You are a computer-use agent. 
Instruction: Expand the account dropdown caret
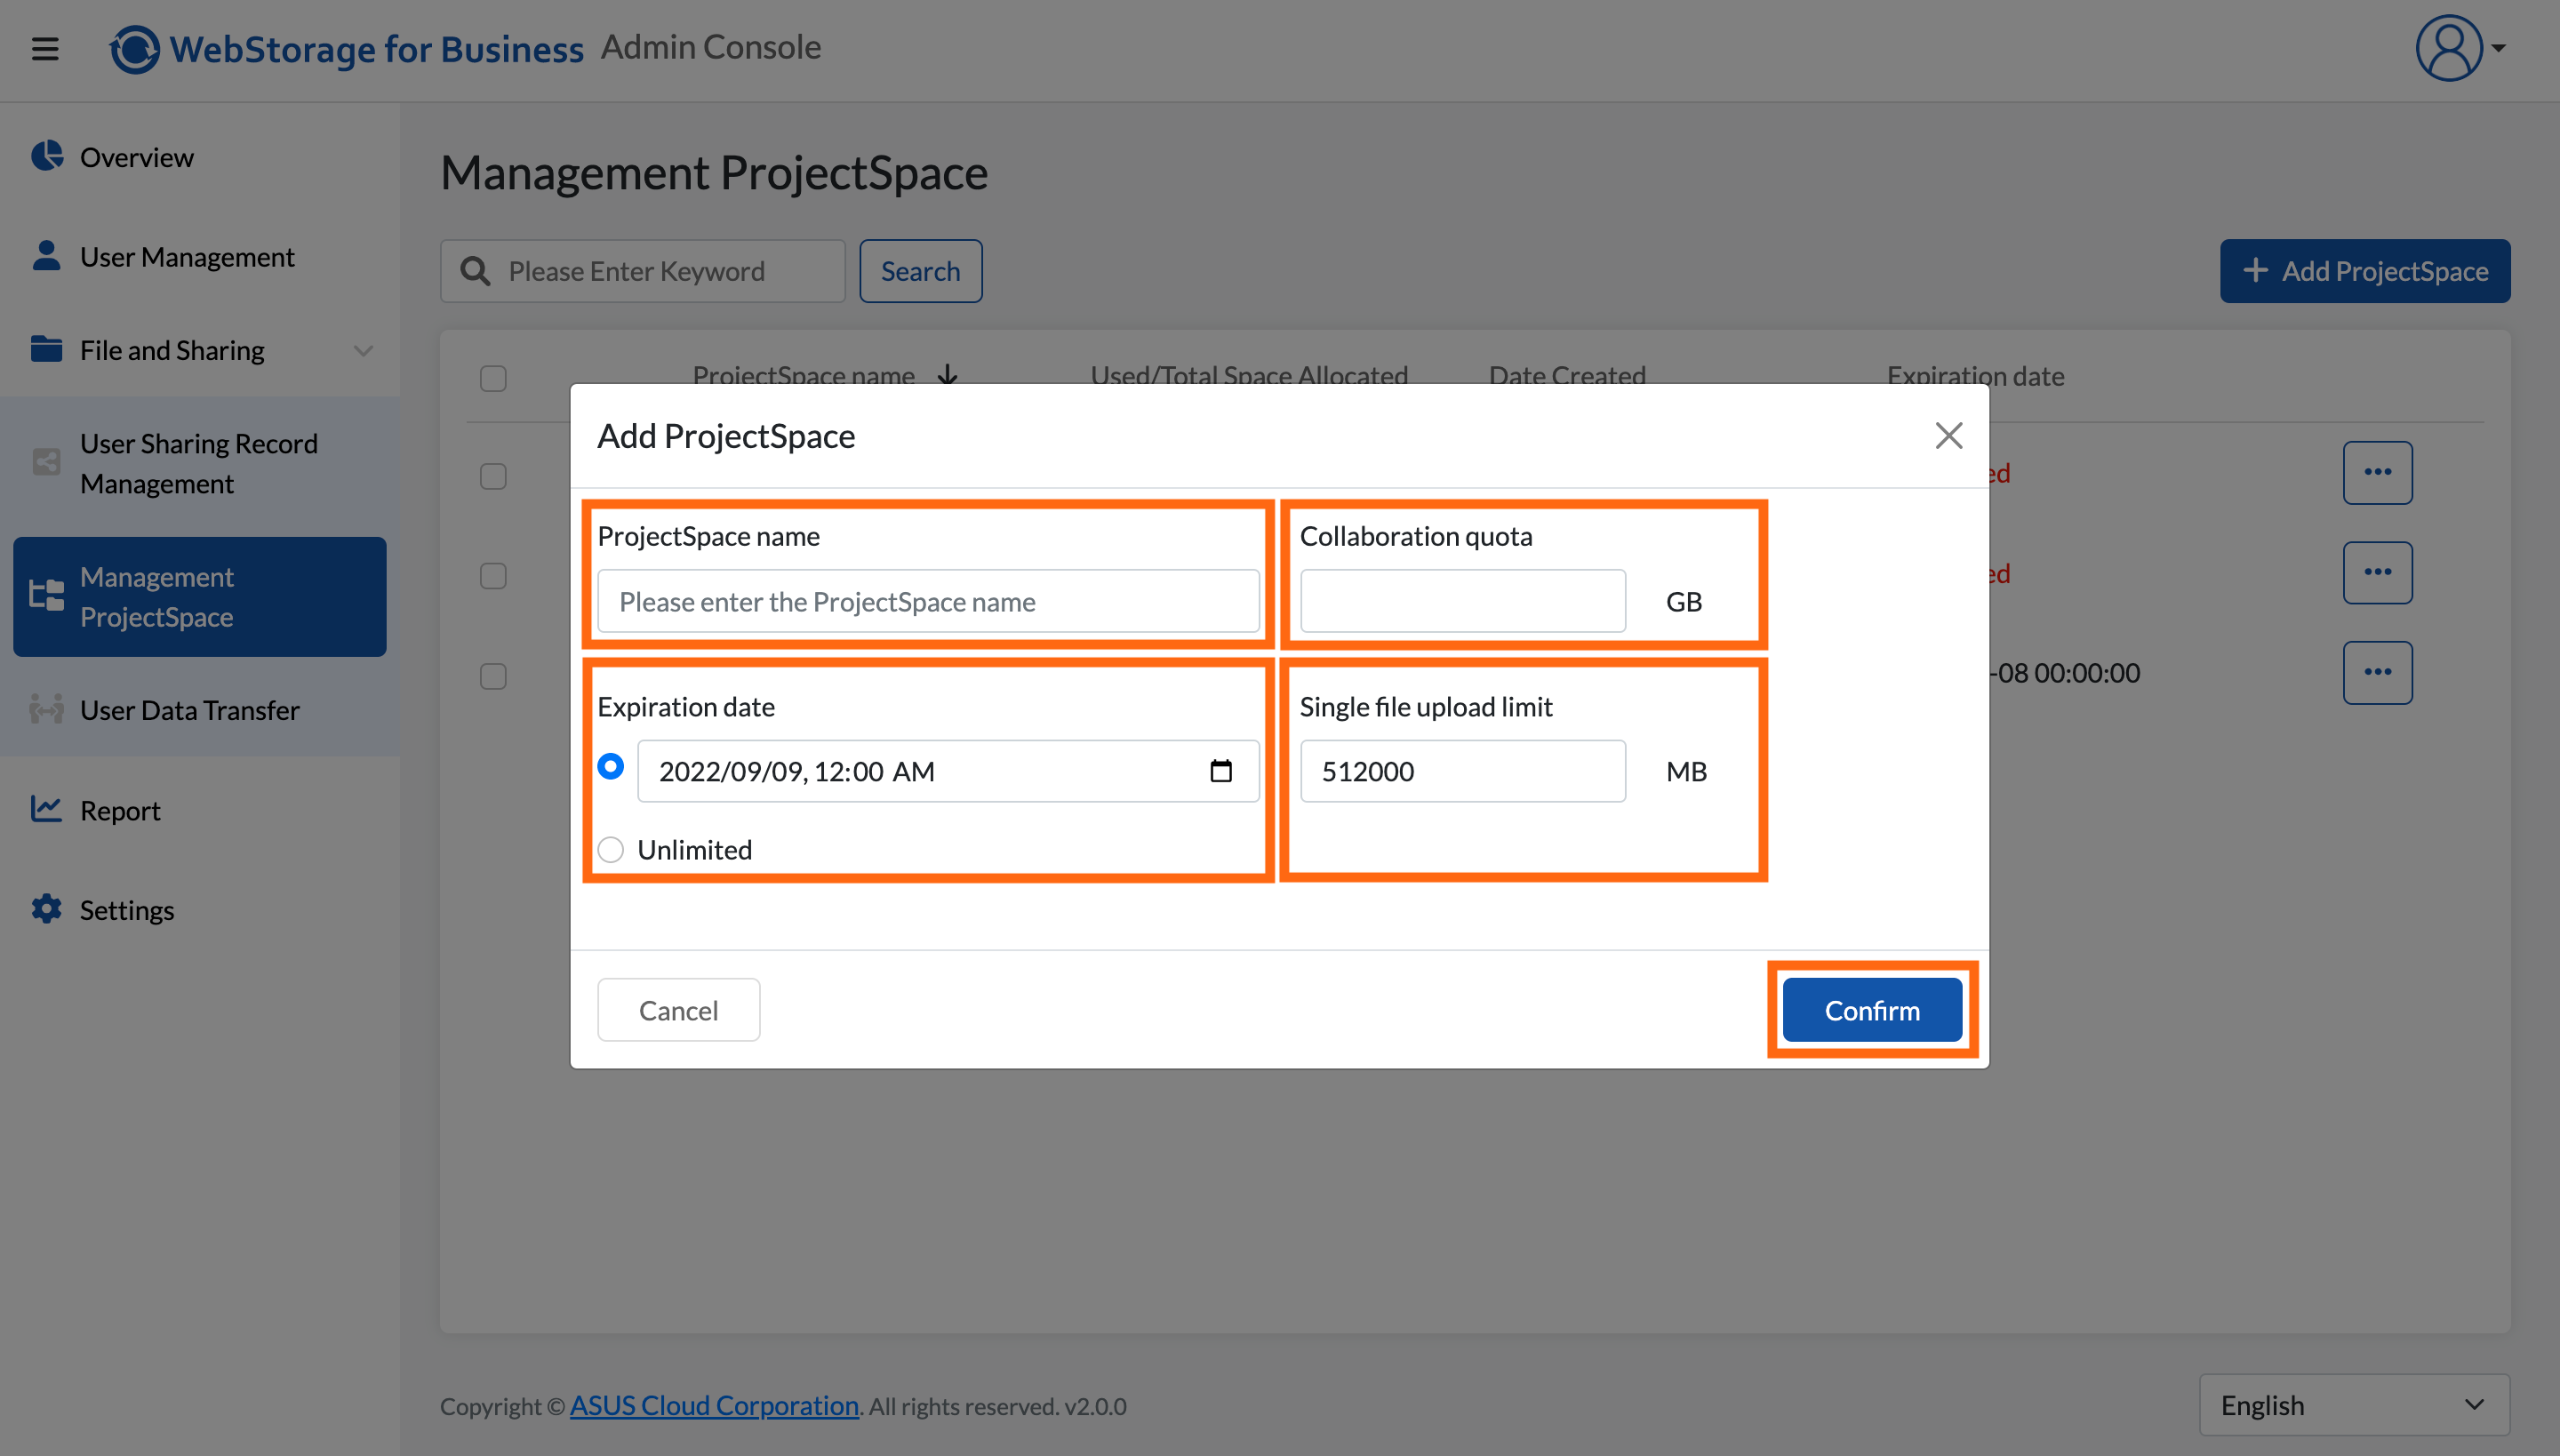(x=2499, y=48)
